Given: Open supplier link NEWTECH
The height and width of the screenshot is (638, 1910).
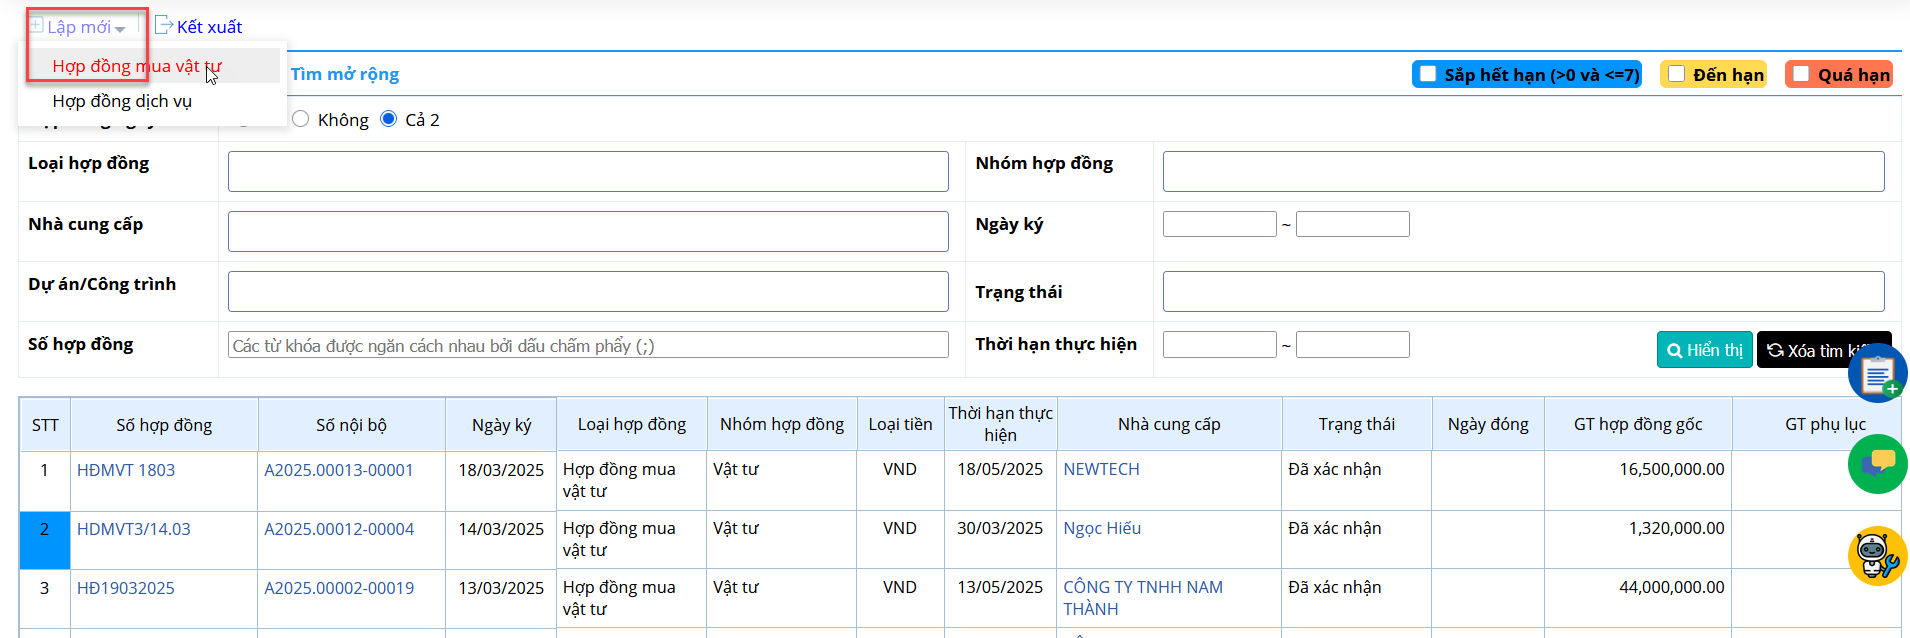Looking at the screenshot, I should tap(1101, 469).
